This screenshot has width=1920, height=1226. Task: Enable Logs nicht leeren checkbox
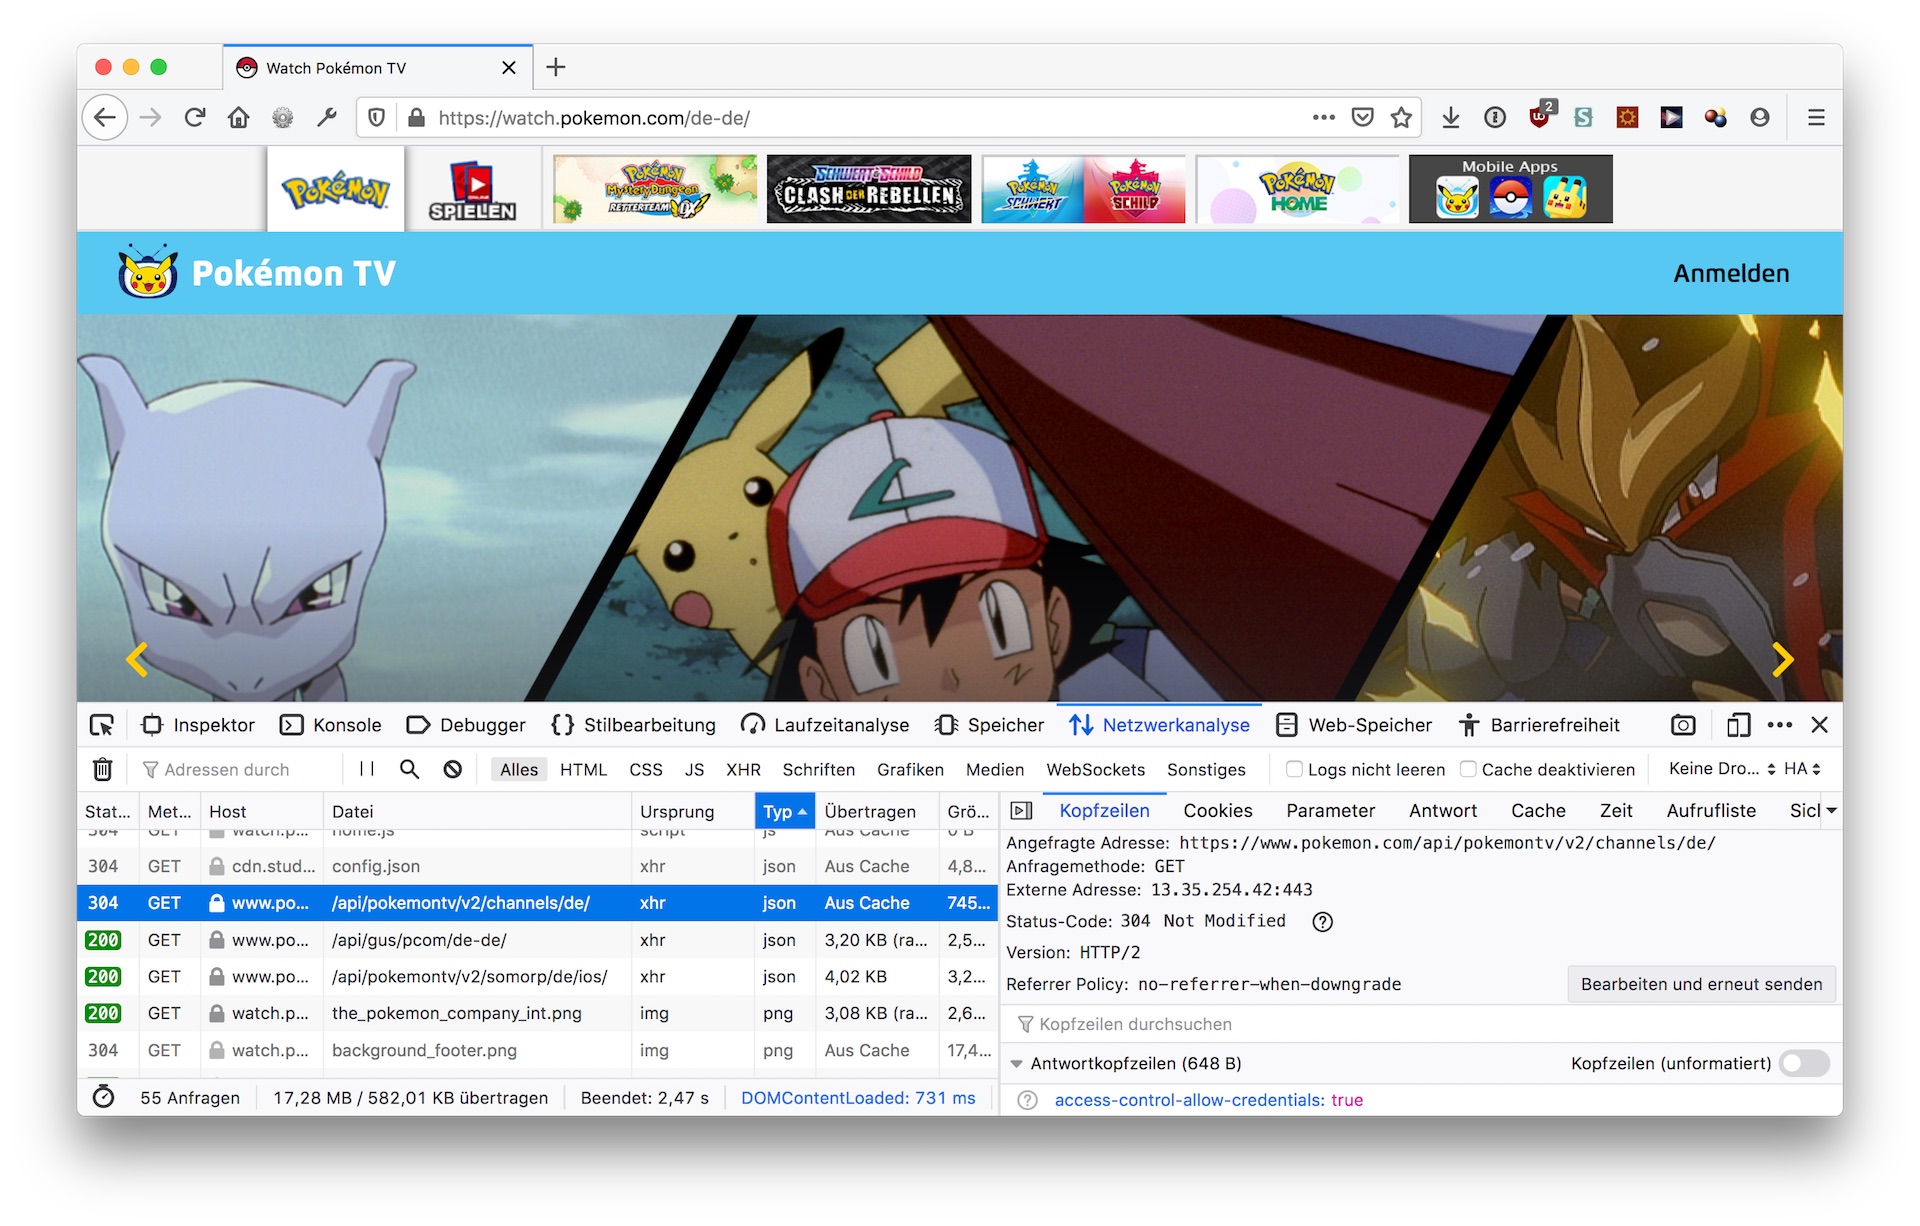pyautogui.click(x=1294, y=769)
